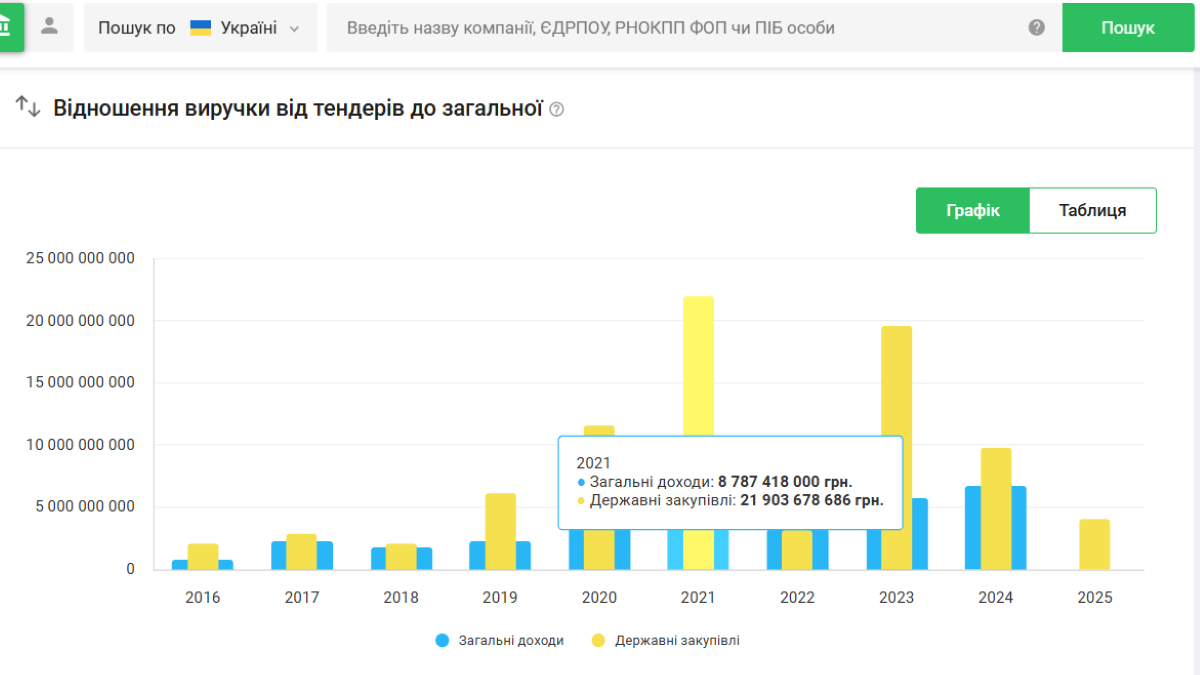Click the blue 2024 income bar

(1019, 528)
